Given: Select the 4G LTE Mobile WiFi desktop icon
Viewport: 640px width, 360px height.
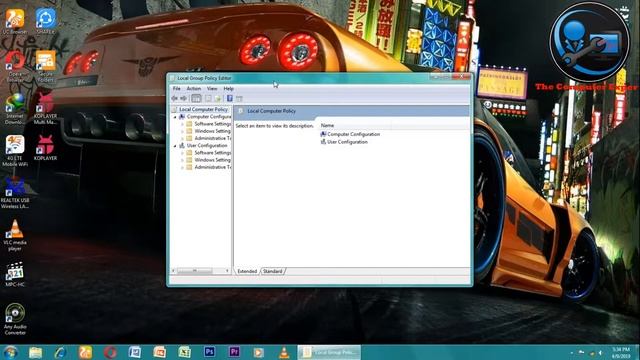Looking at the screenshot, I should pyautogui.click(x=15, y=151).
